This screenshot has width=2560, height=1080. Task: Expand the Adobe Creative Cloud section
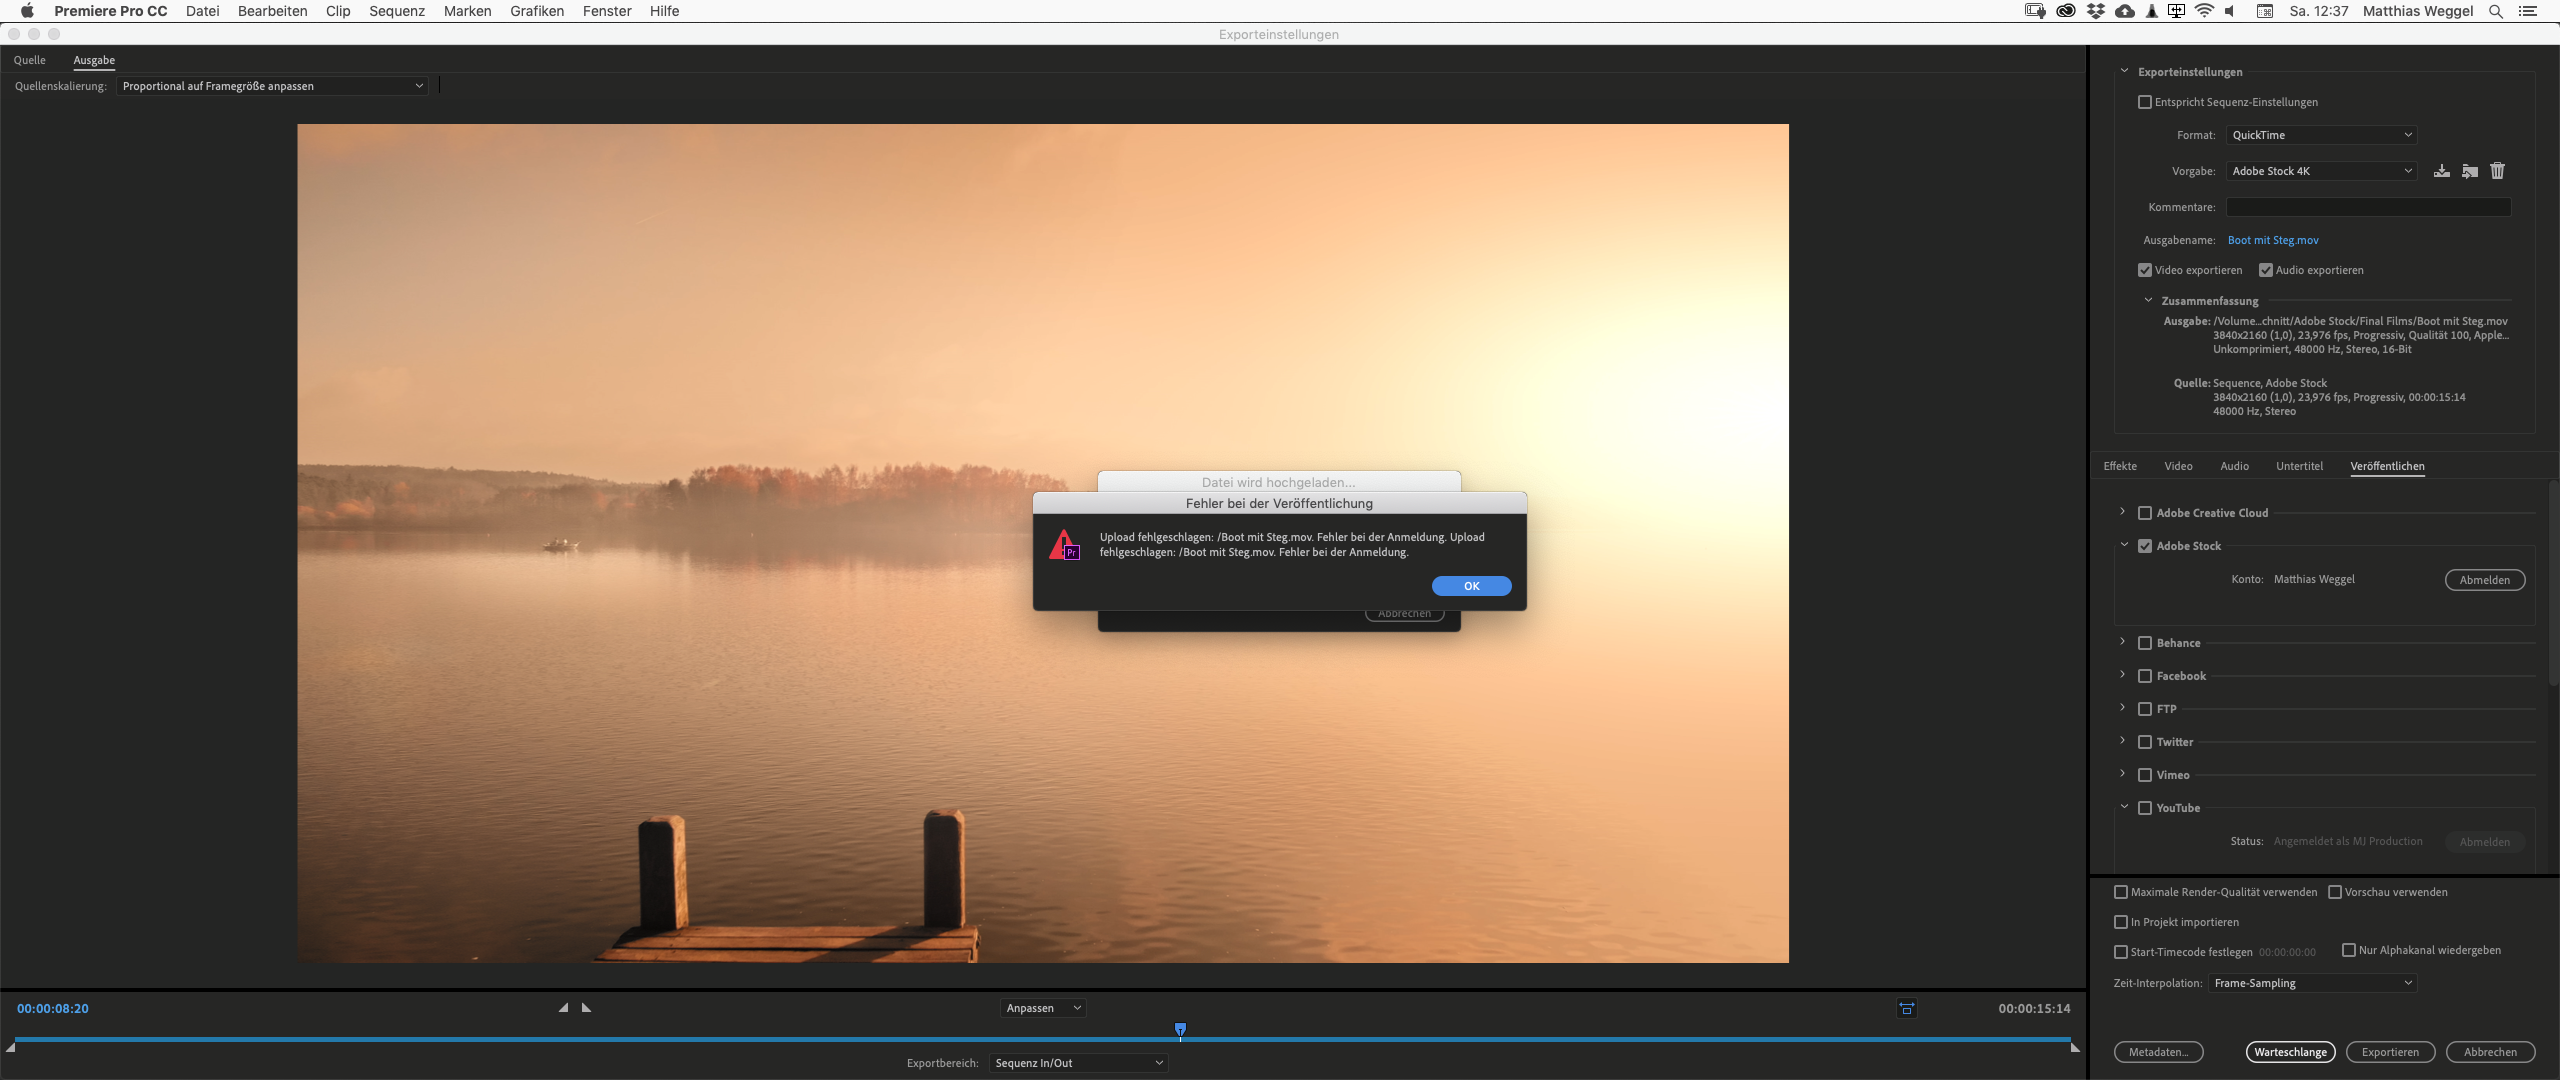2122,511
